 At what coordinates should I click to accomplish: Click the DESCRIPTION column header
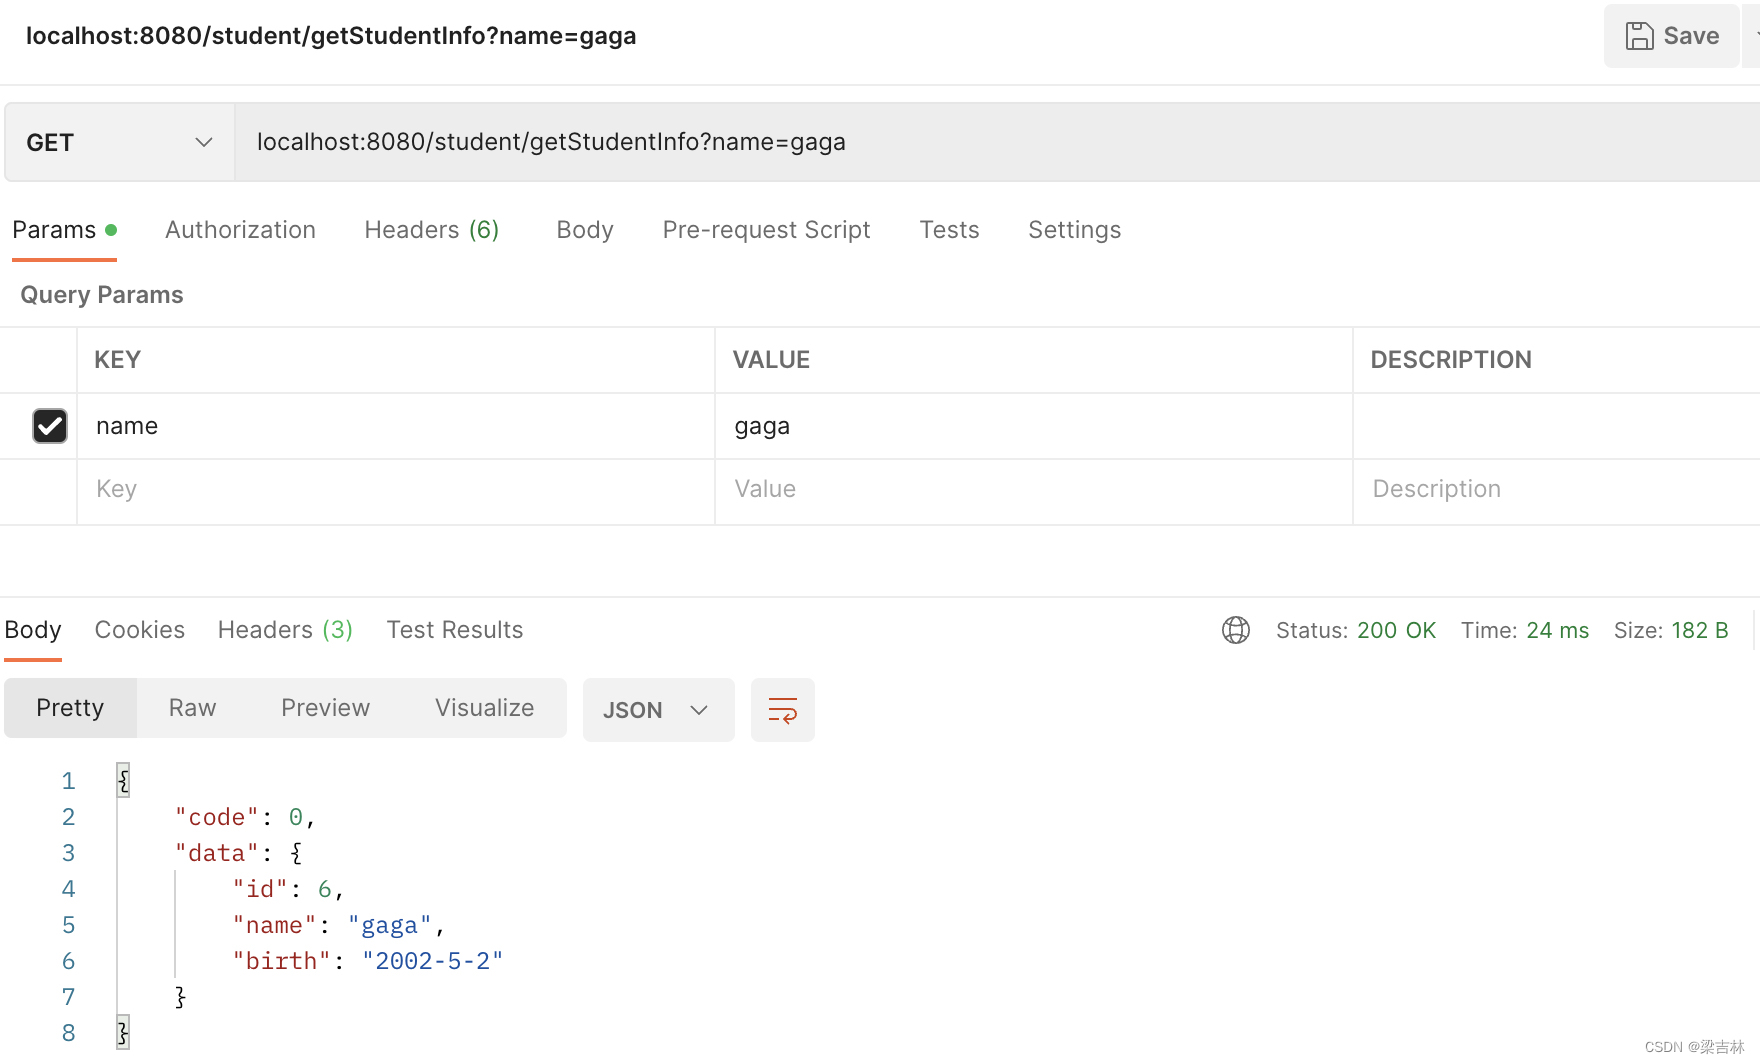click(x=1450, y=360)
